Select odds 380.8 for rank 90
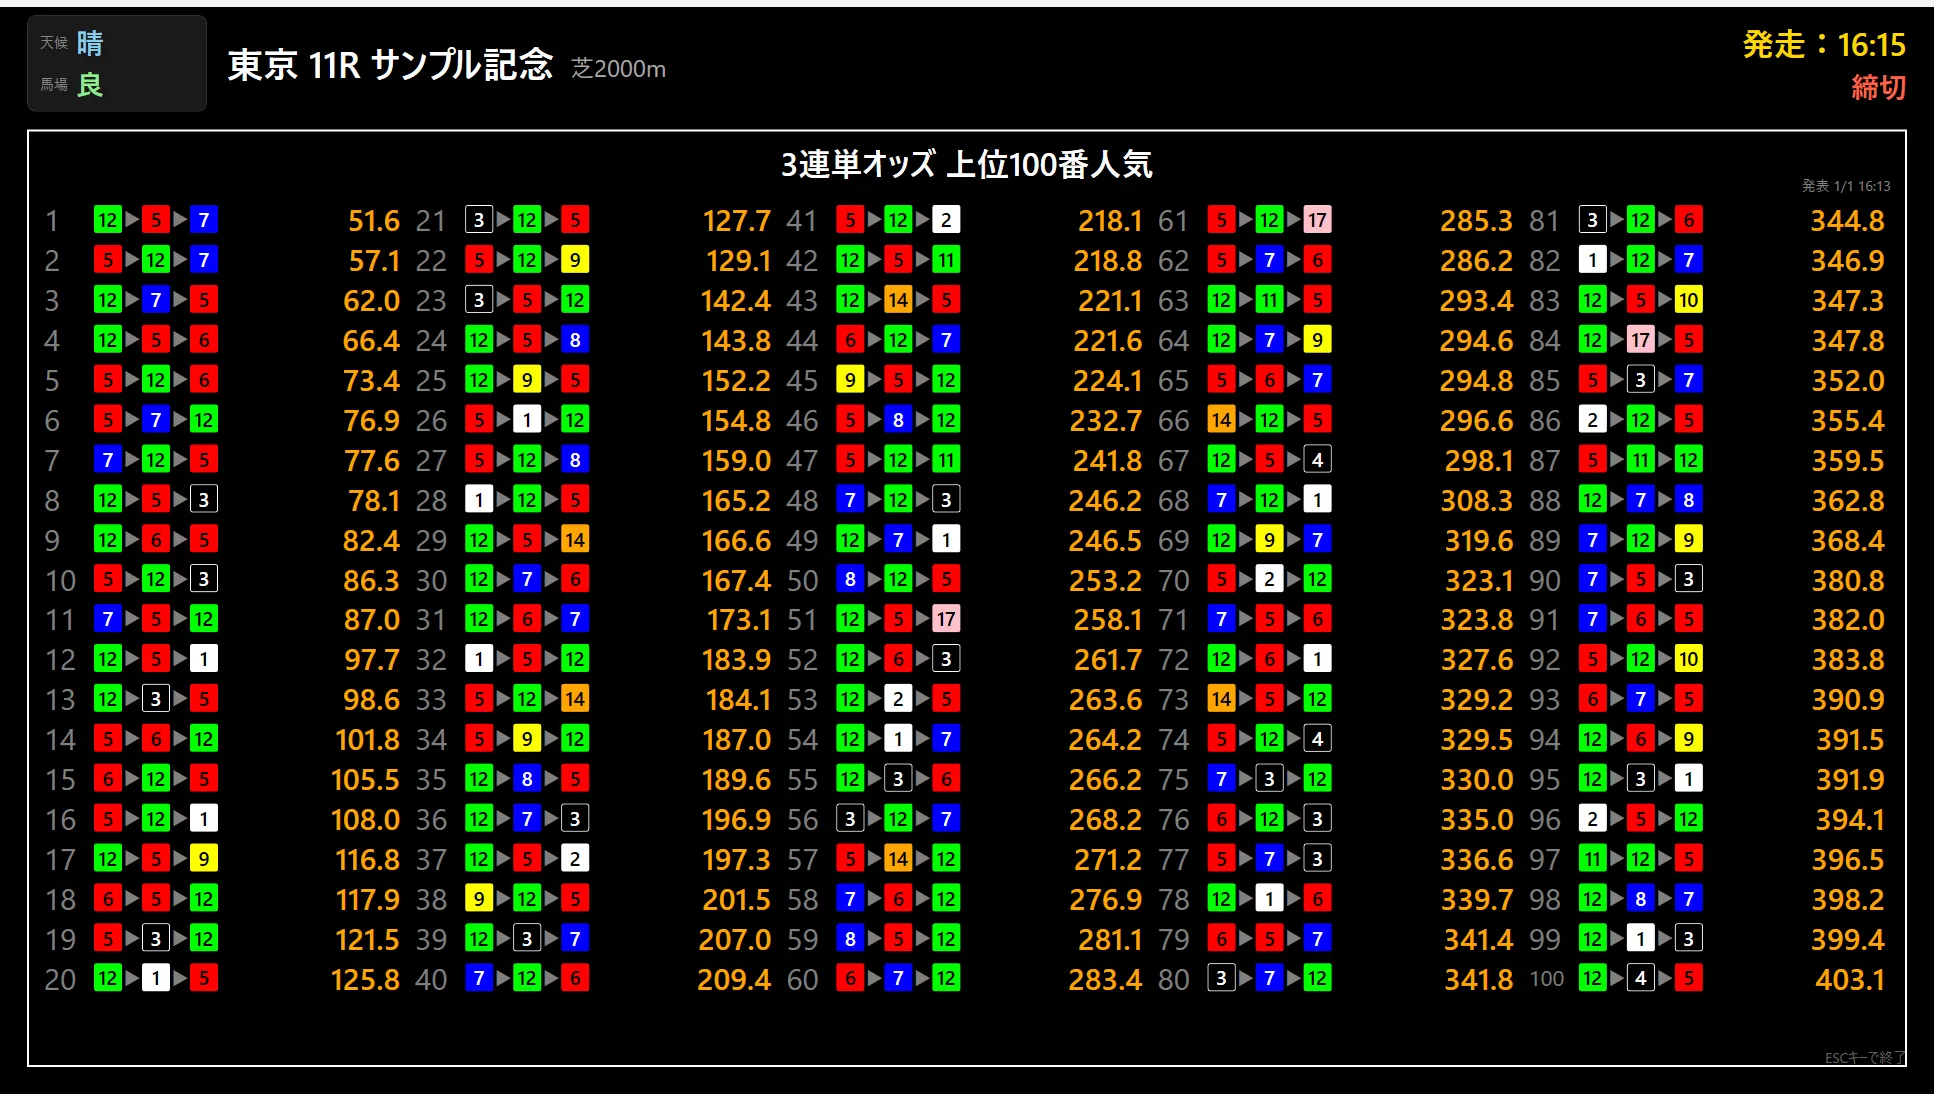The height and width of the screenshot is (1094, 1934). click(1848, 580)
